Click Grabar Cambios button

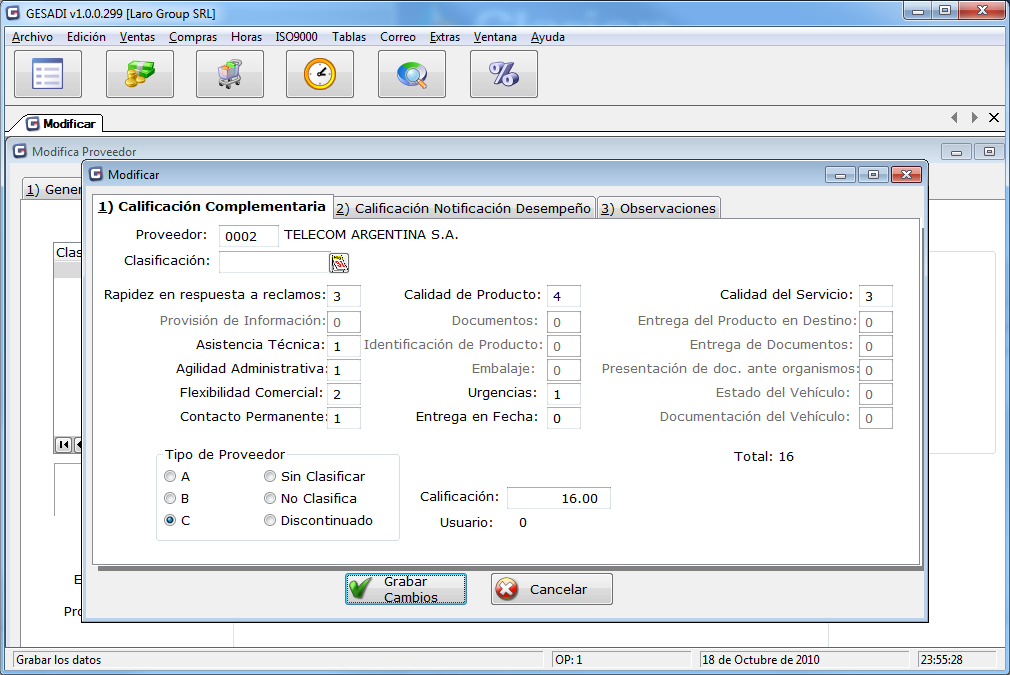[406, 589]
